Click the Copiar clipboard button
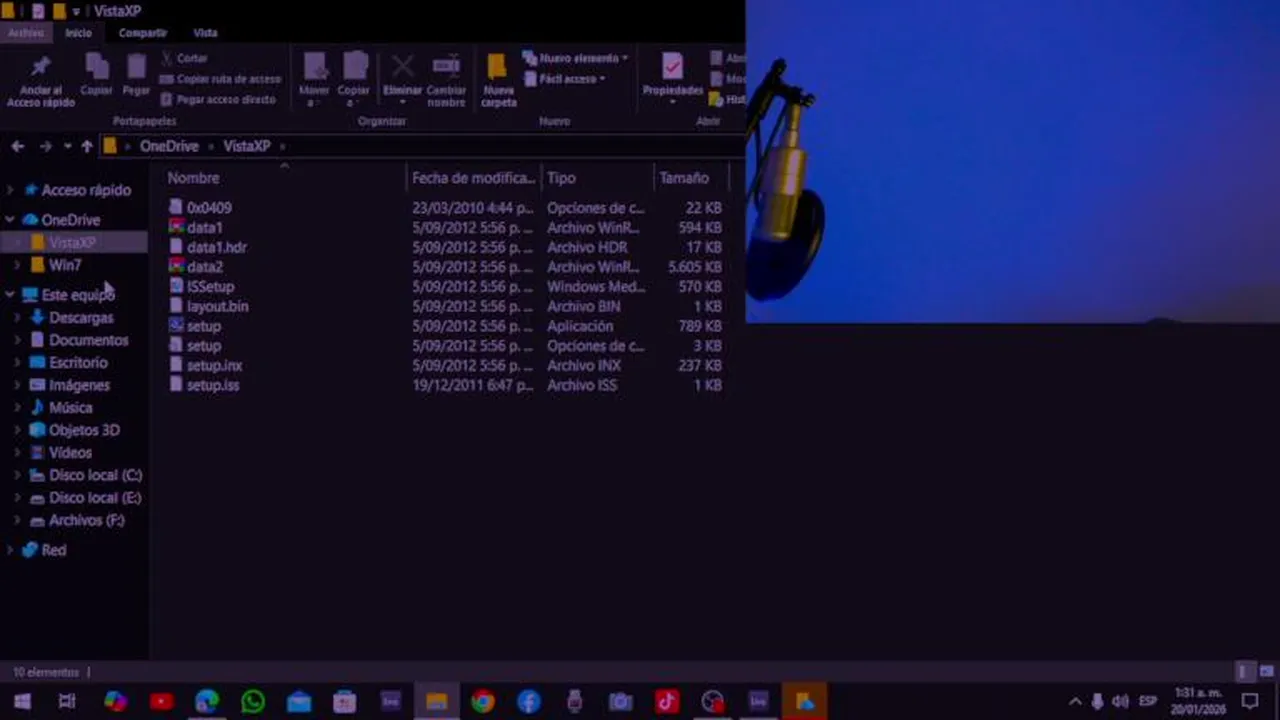 97,75
